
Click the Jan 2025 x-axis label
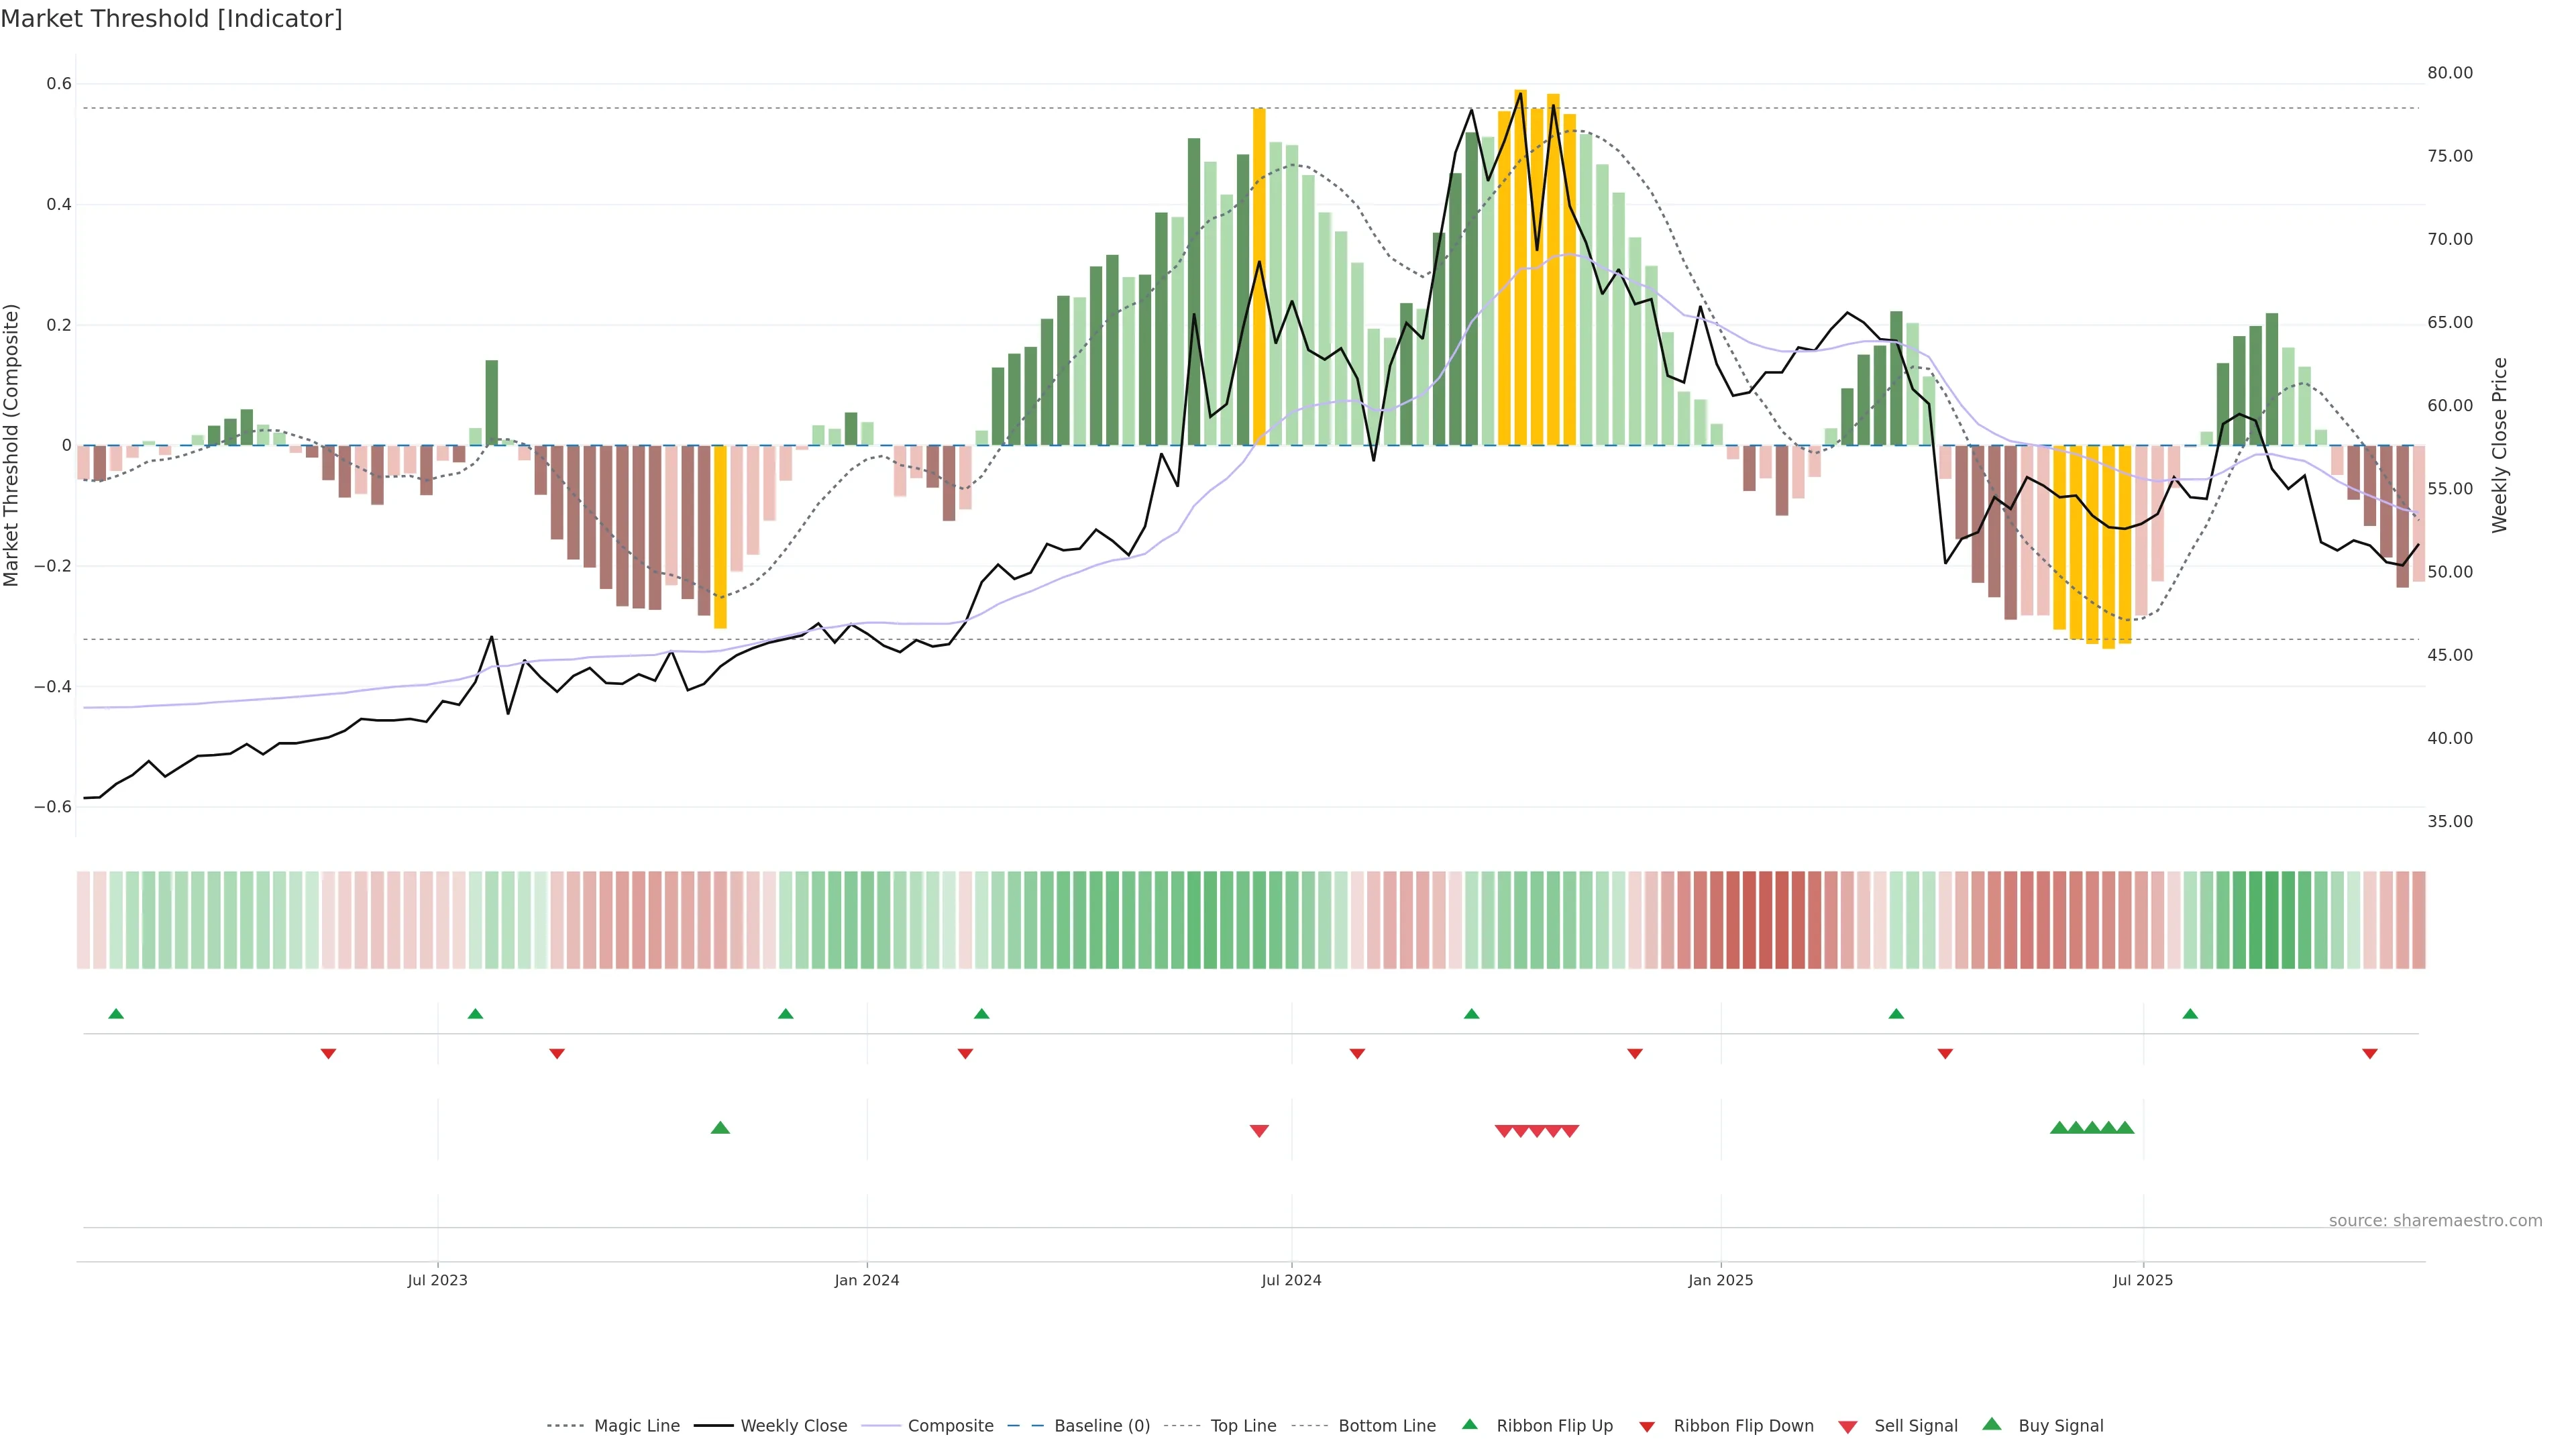coord(1720,1280)
